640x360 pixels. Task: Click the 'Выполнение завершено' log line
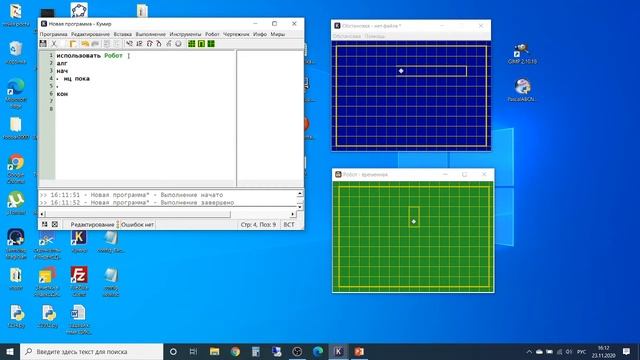tap(137, 202)
